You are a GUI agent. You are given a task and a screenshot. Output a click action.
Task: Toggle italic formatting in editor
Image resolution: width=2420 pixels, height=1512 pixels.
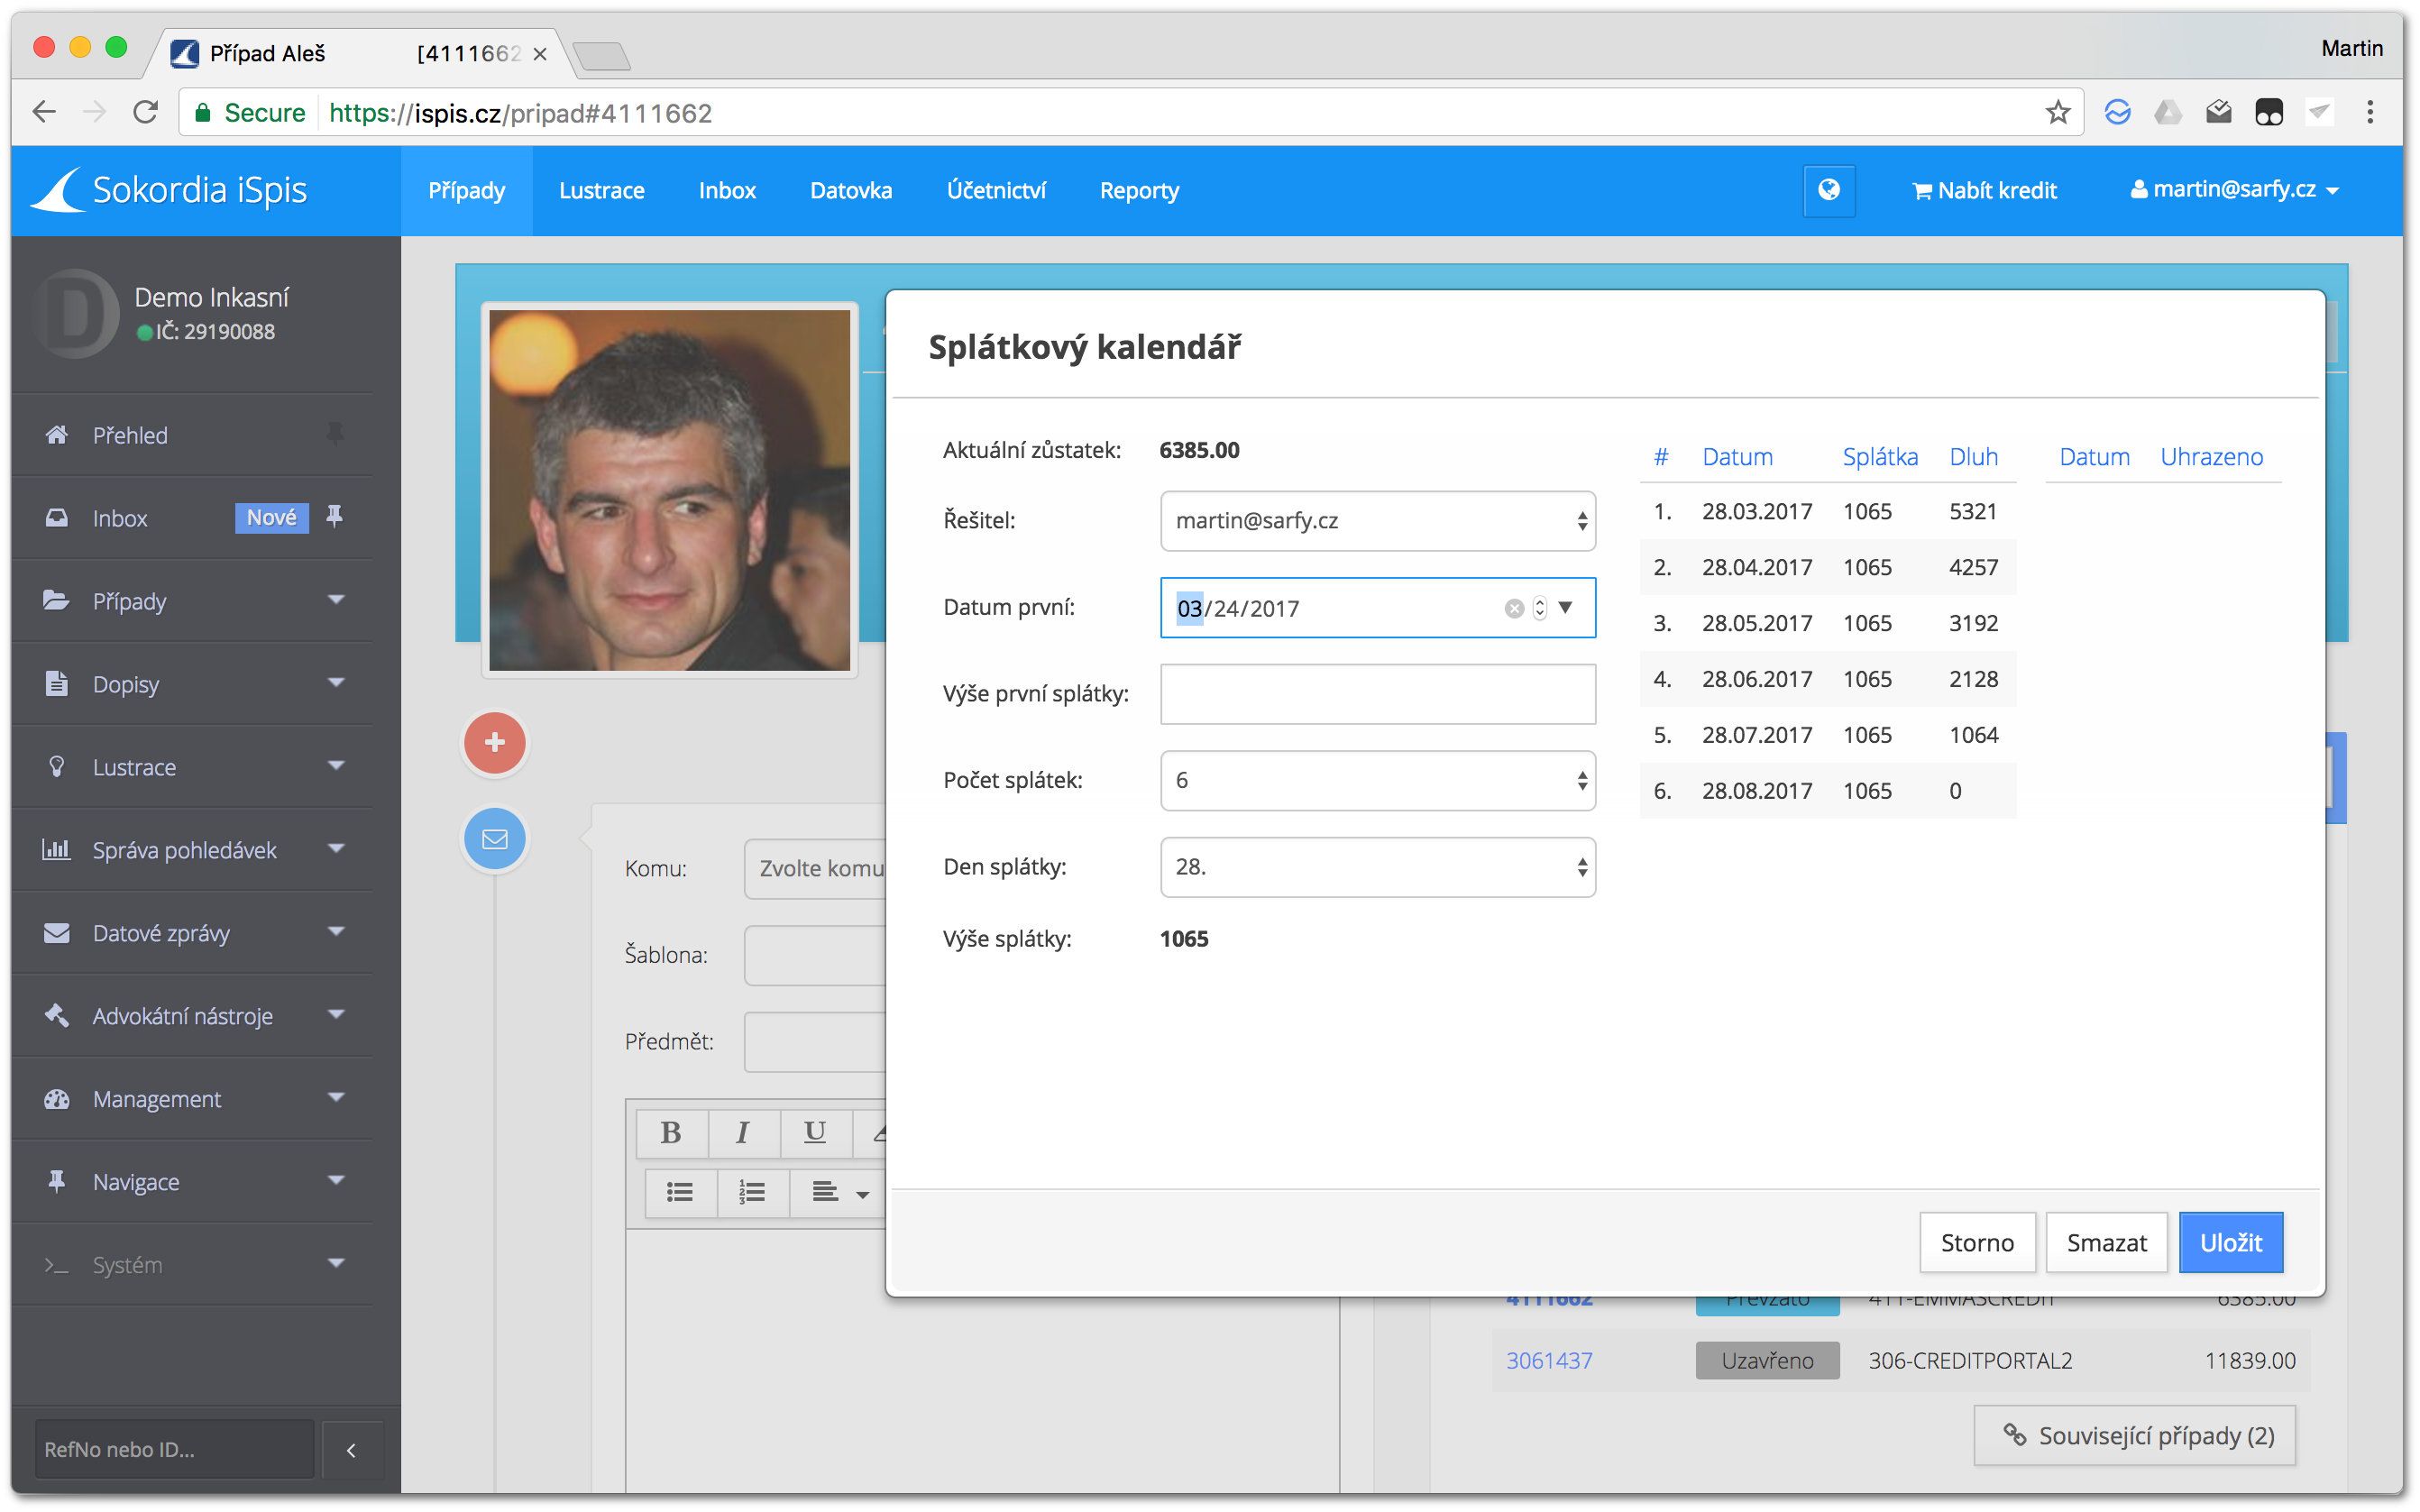coord(742,1132)
